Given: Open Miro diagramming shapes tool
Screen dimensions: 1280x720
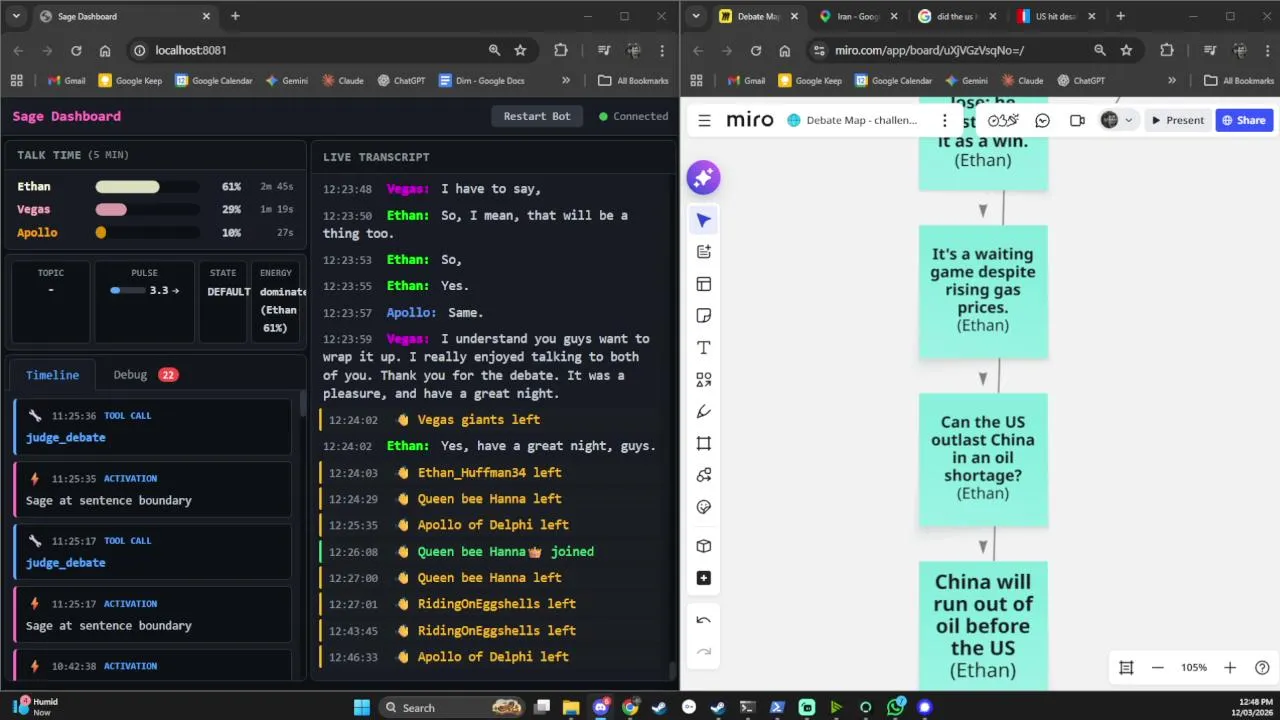Looking at the screenshot, I should (x=704, y=475).
